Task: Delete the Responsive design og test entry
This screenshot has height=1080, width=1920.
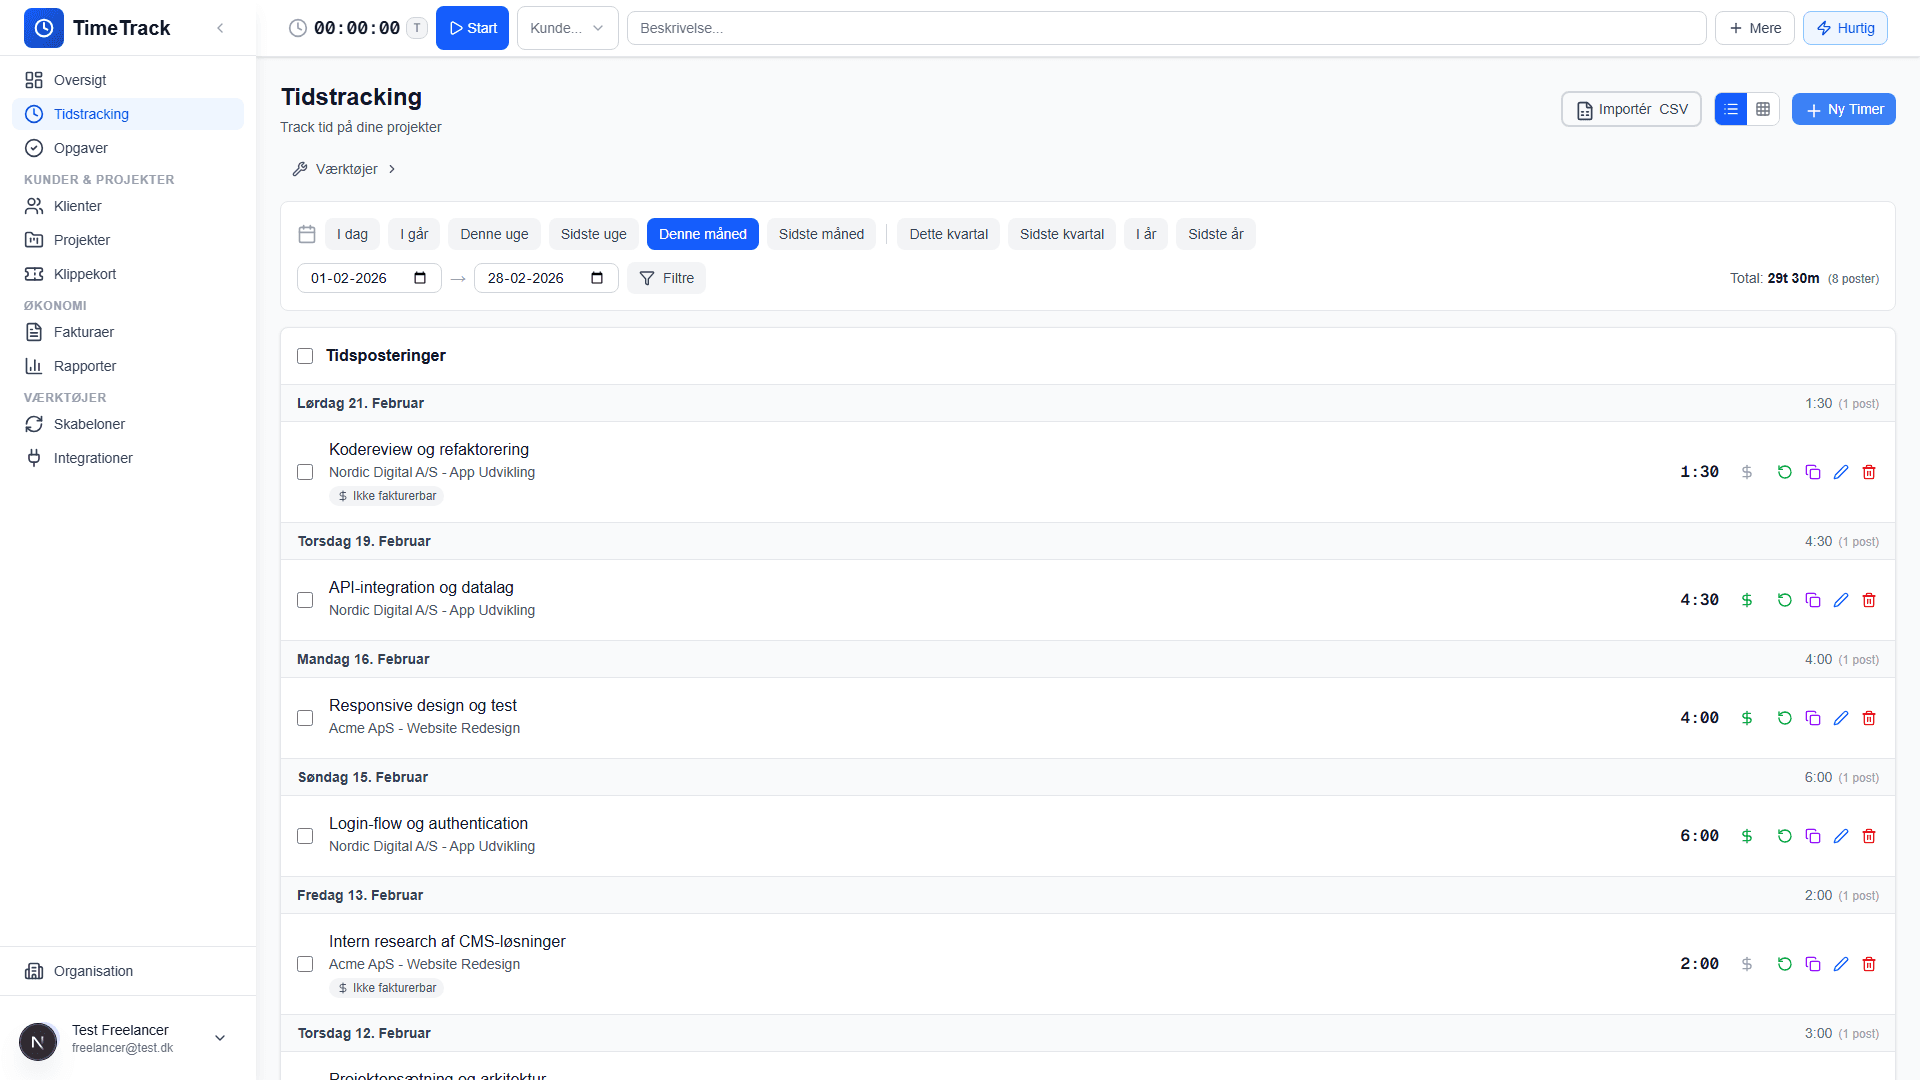Action: (1869, 718)
